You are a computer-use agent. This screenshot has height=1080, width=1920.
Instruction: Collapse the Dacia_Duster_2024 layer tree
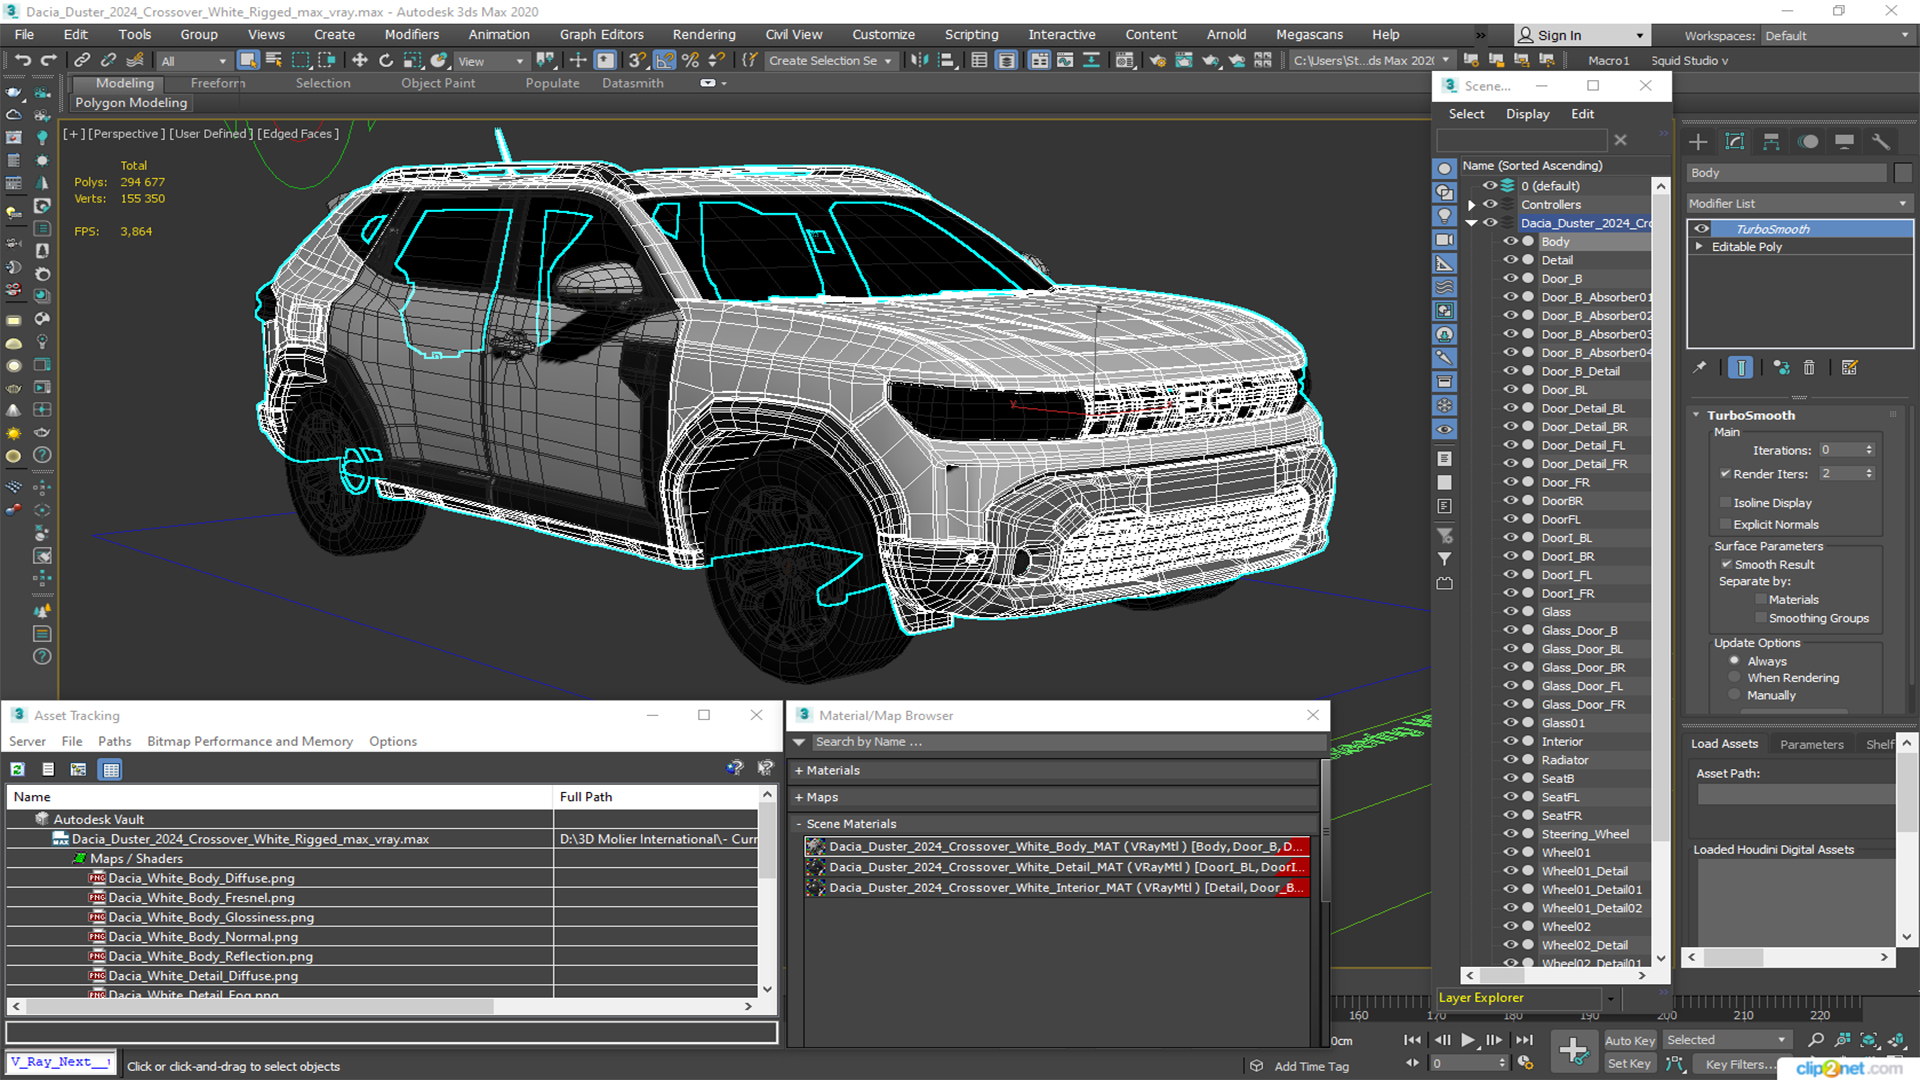1471,223
